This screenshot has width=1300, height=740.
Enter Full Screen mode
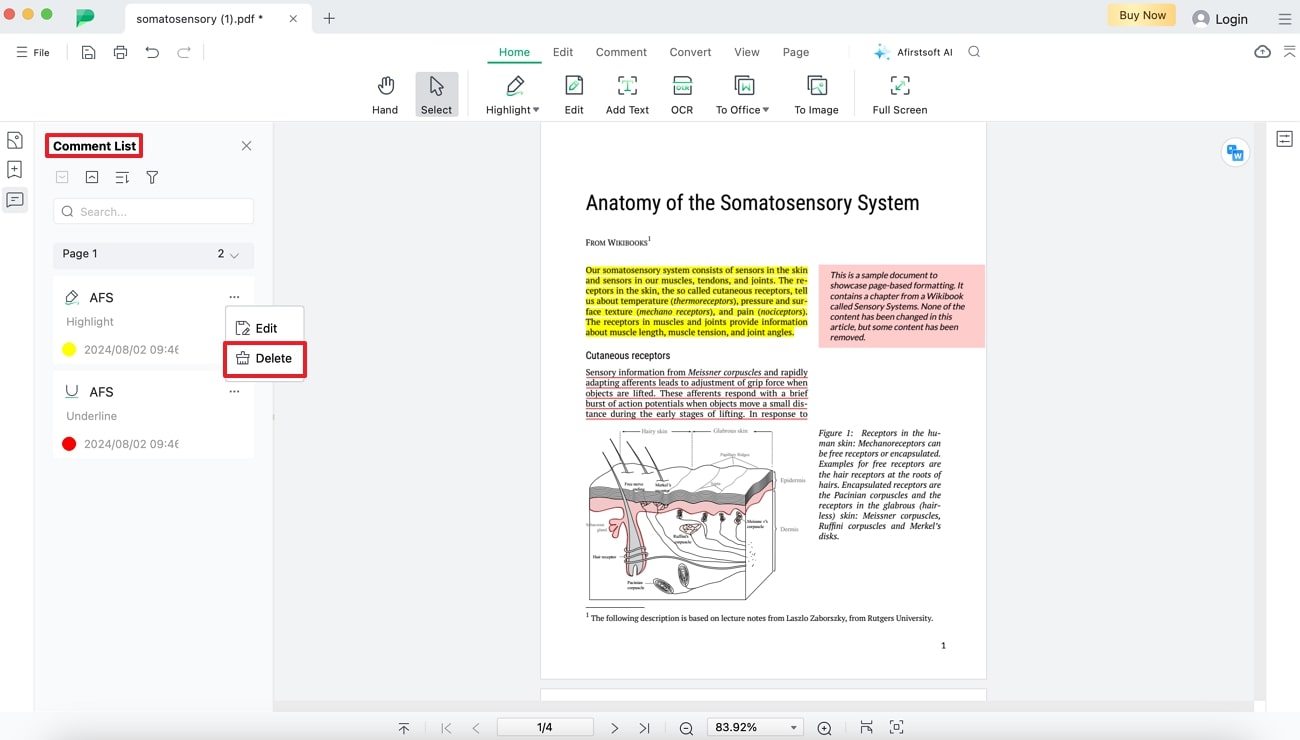[x=899, y=95]
